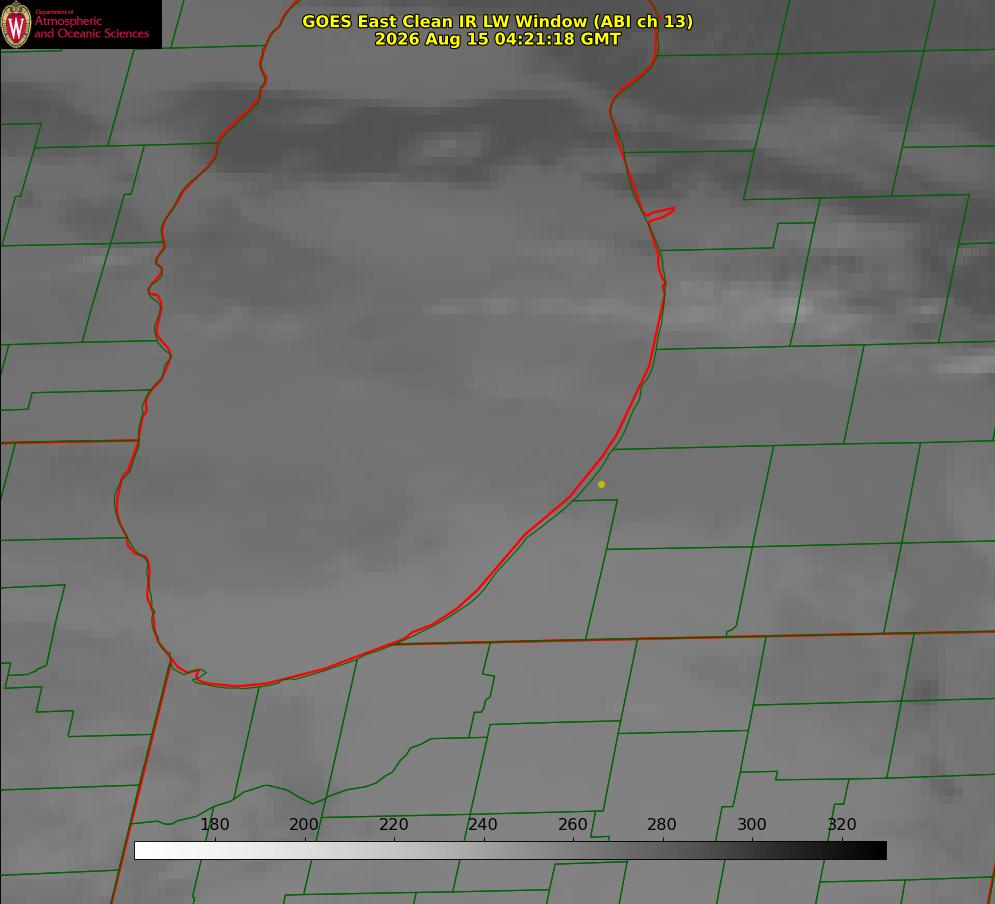Click the 280 label on the colorbar
Screen dimensions: 995x904
662,824
